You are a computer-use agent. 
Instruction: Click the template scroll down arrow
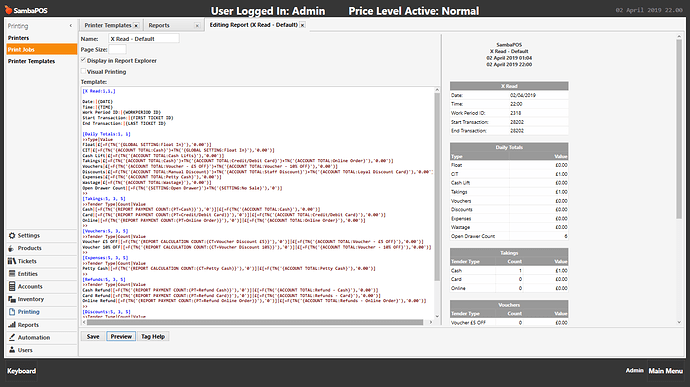tap(437, 316)
